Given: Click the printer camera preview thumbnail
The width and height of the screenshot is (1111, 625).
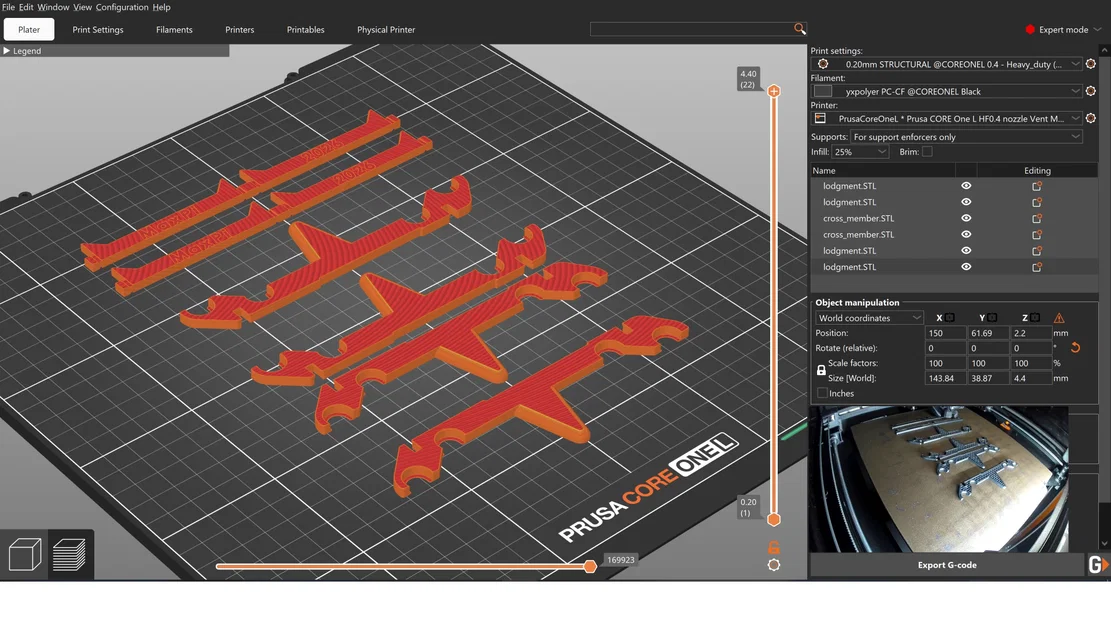Looking at the screenshot, I should tap(939, 479).
